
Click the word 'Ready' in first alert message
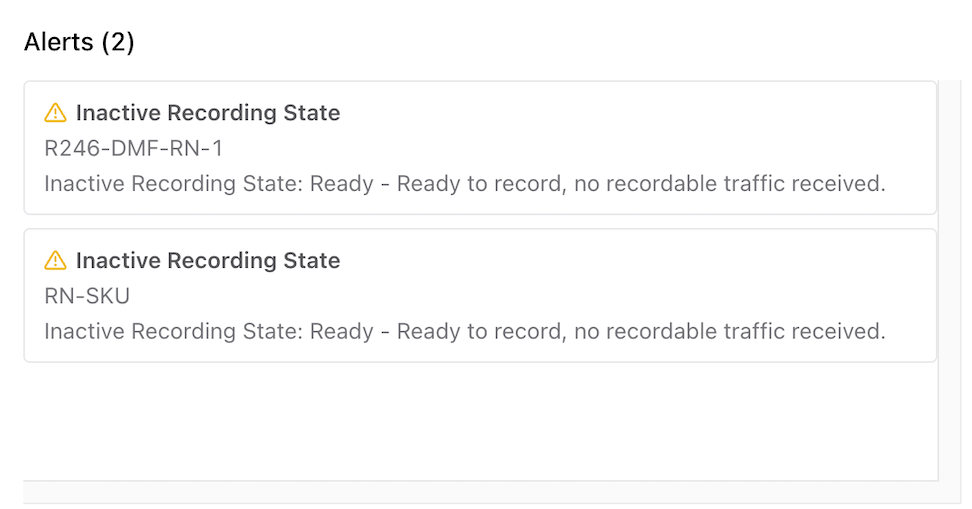pos(342,184)
